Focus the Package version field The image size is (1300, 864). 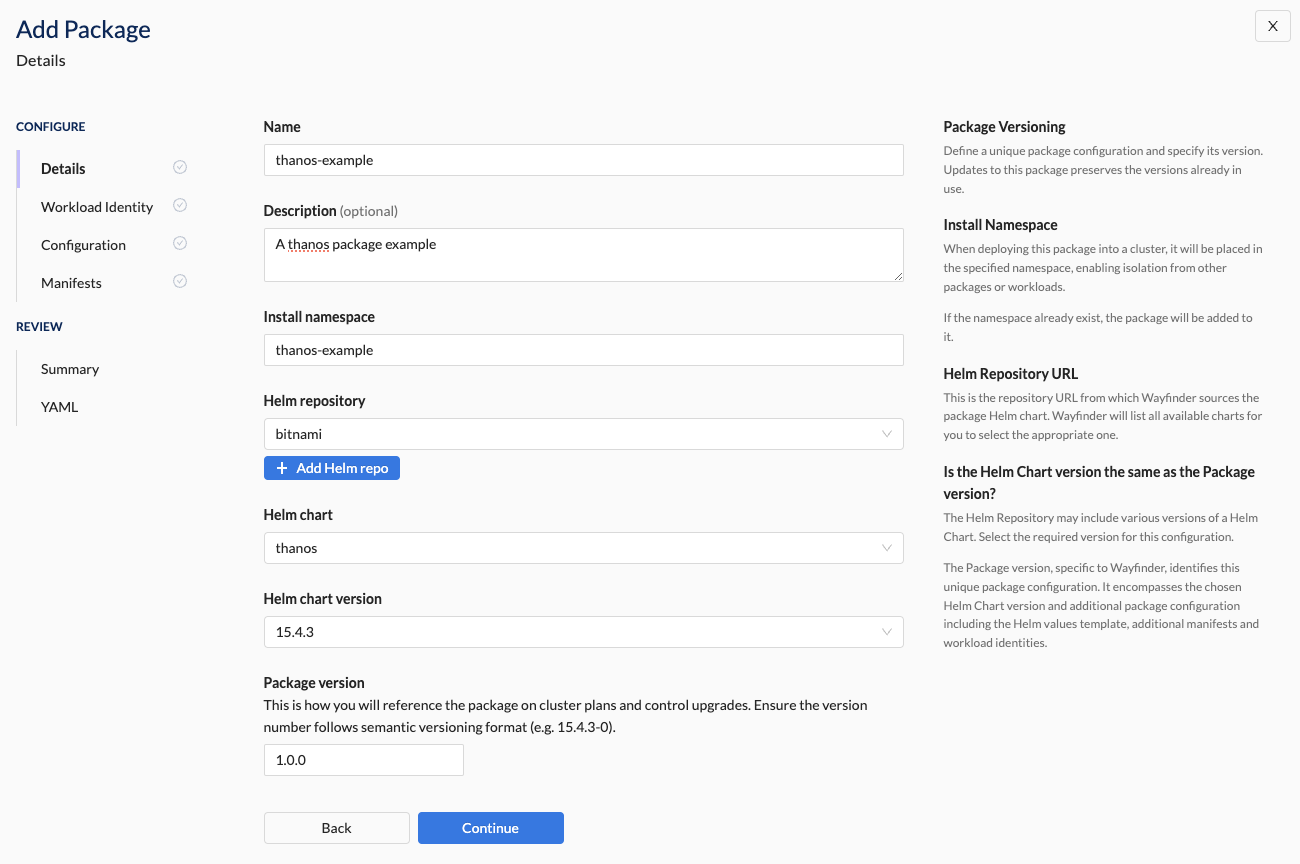pos(364,760)
